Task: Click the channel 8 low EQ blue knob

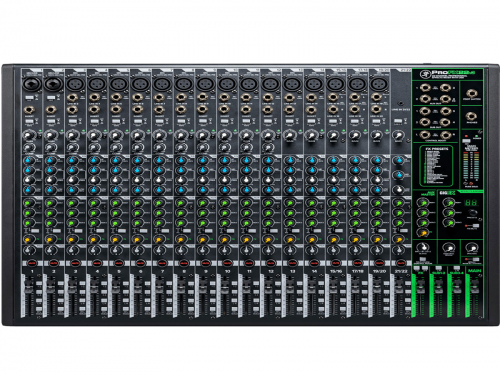Action: pos(181,190)
